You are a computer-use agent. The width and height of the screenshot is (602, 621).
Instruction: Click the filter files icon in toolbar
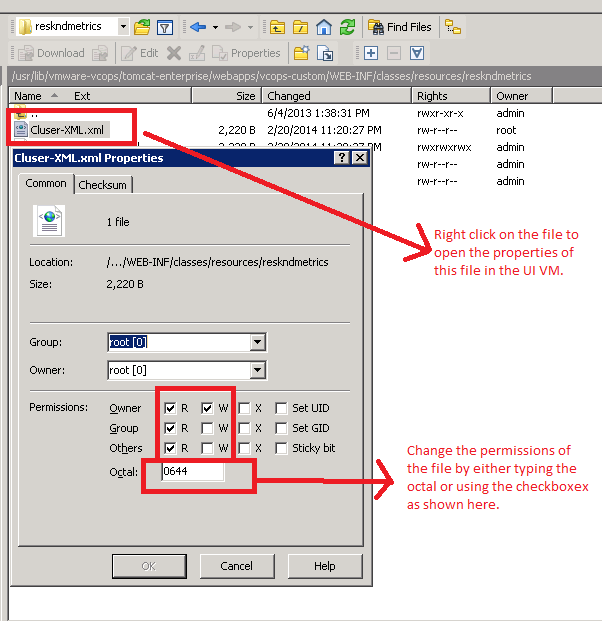(165, 27)
